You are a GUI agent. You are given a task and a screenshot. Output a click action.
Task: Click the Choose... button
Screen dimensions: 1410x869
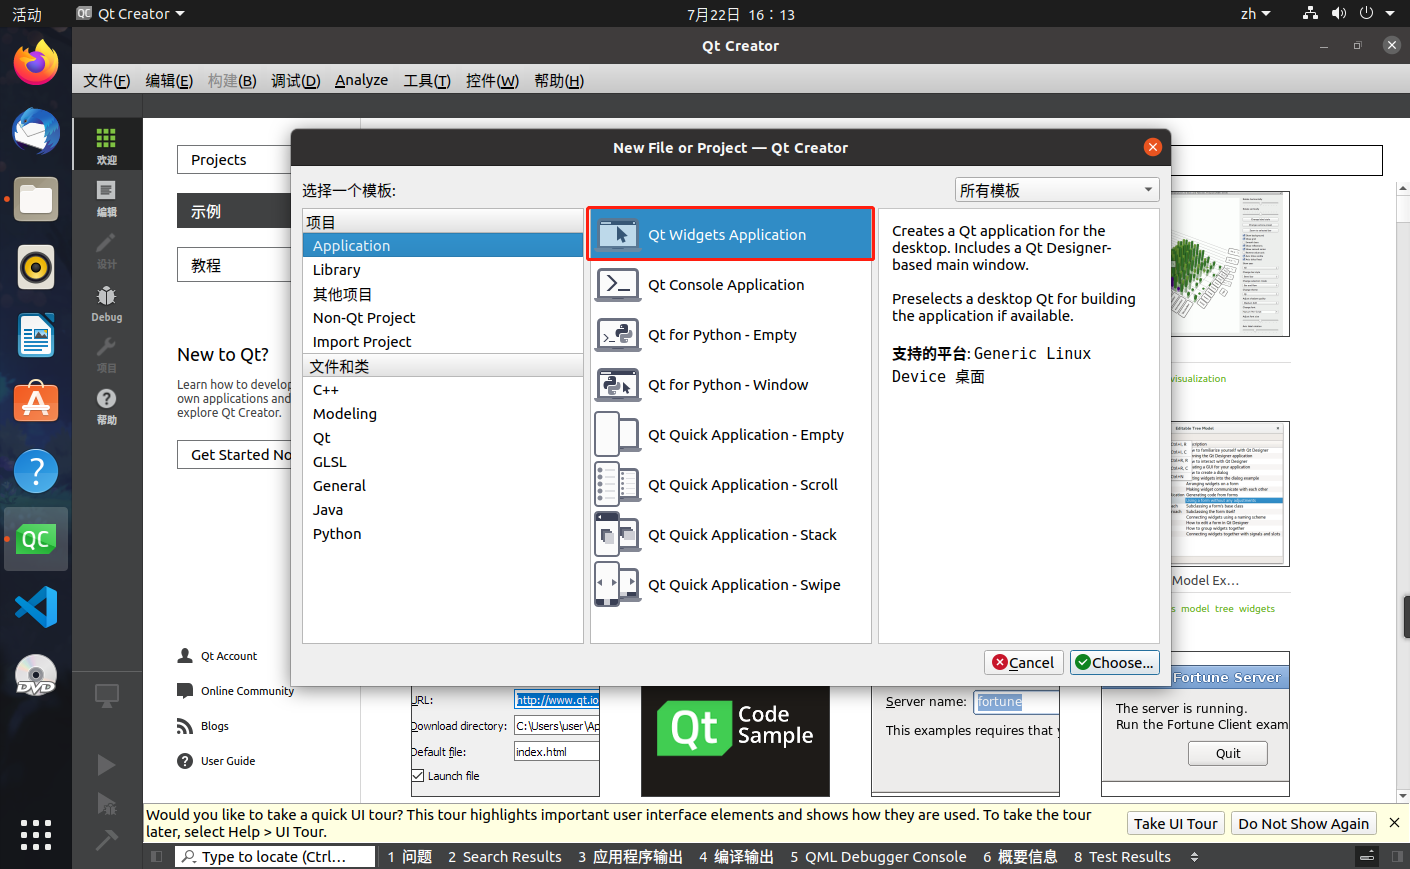tap(1114, 662)
